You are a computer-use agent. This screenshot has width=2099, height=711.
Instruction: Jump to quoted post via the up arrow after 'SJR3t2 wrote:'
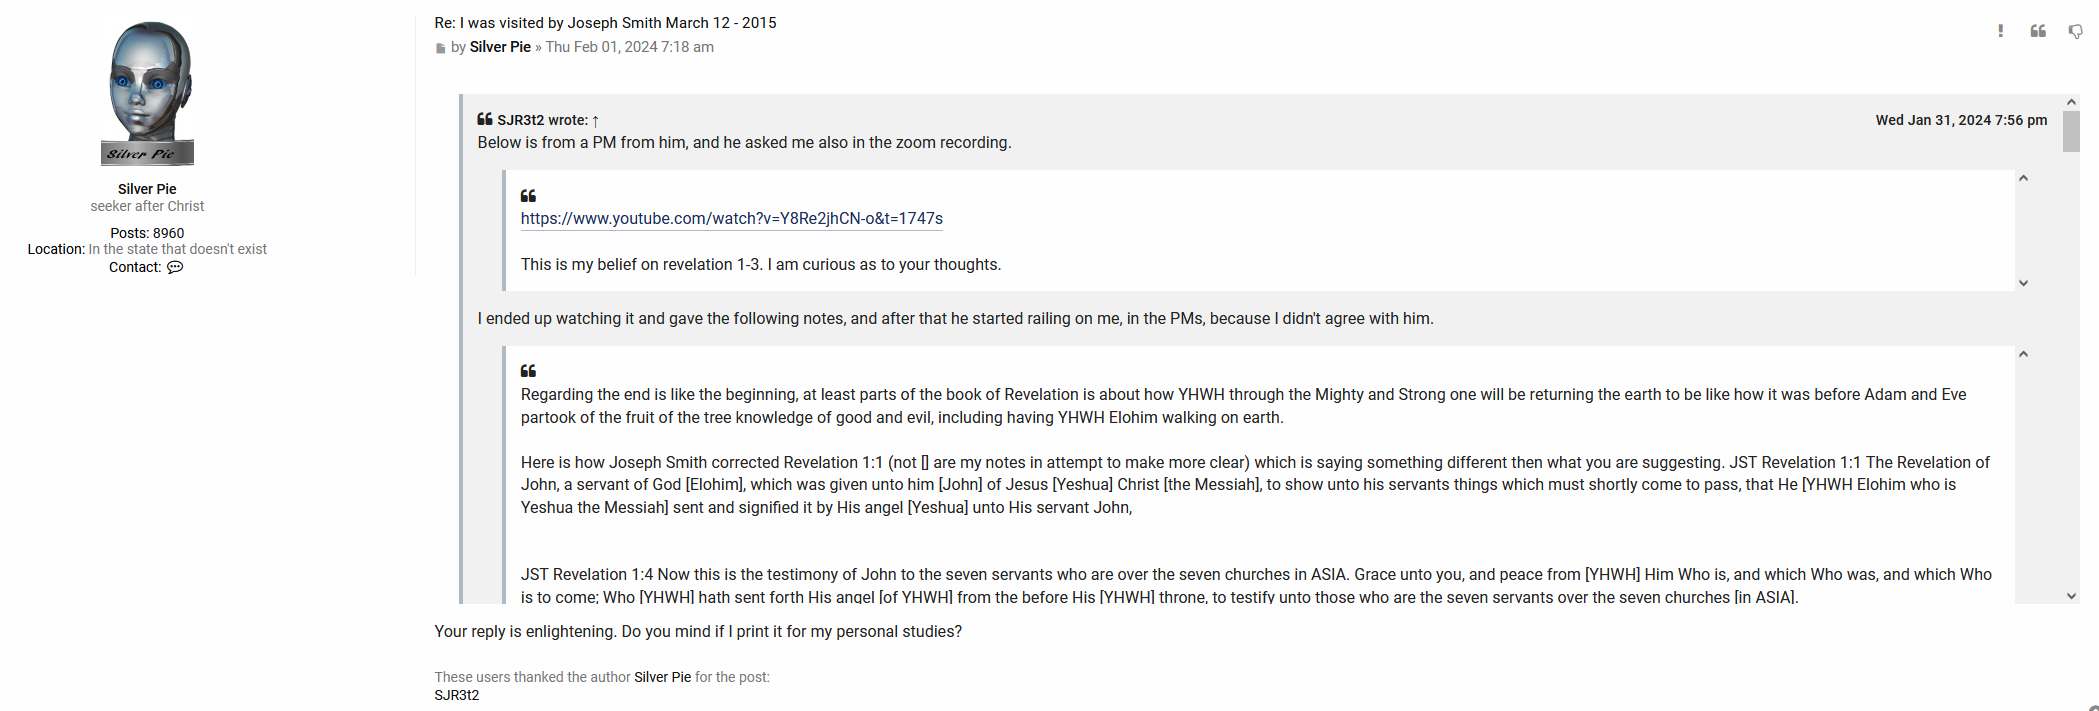point(596,121)
